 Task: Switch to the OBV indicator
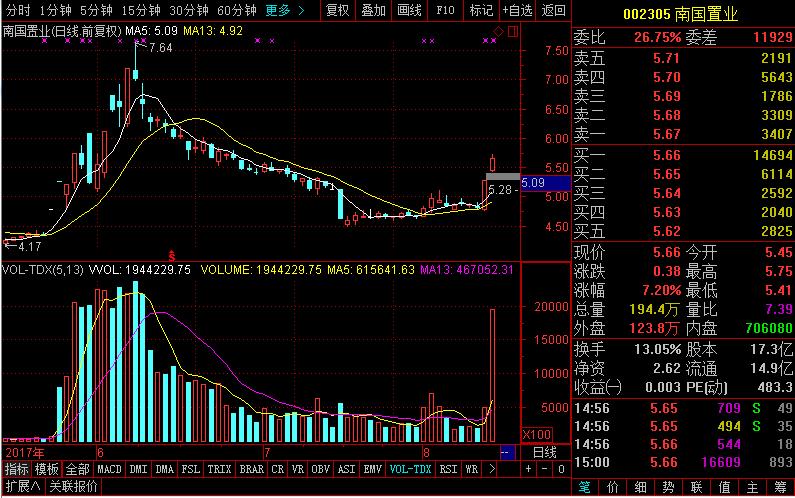pos(320,469)
